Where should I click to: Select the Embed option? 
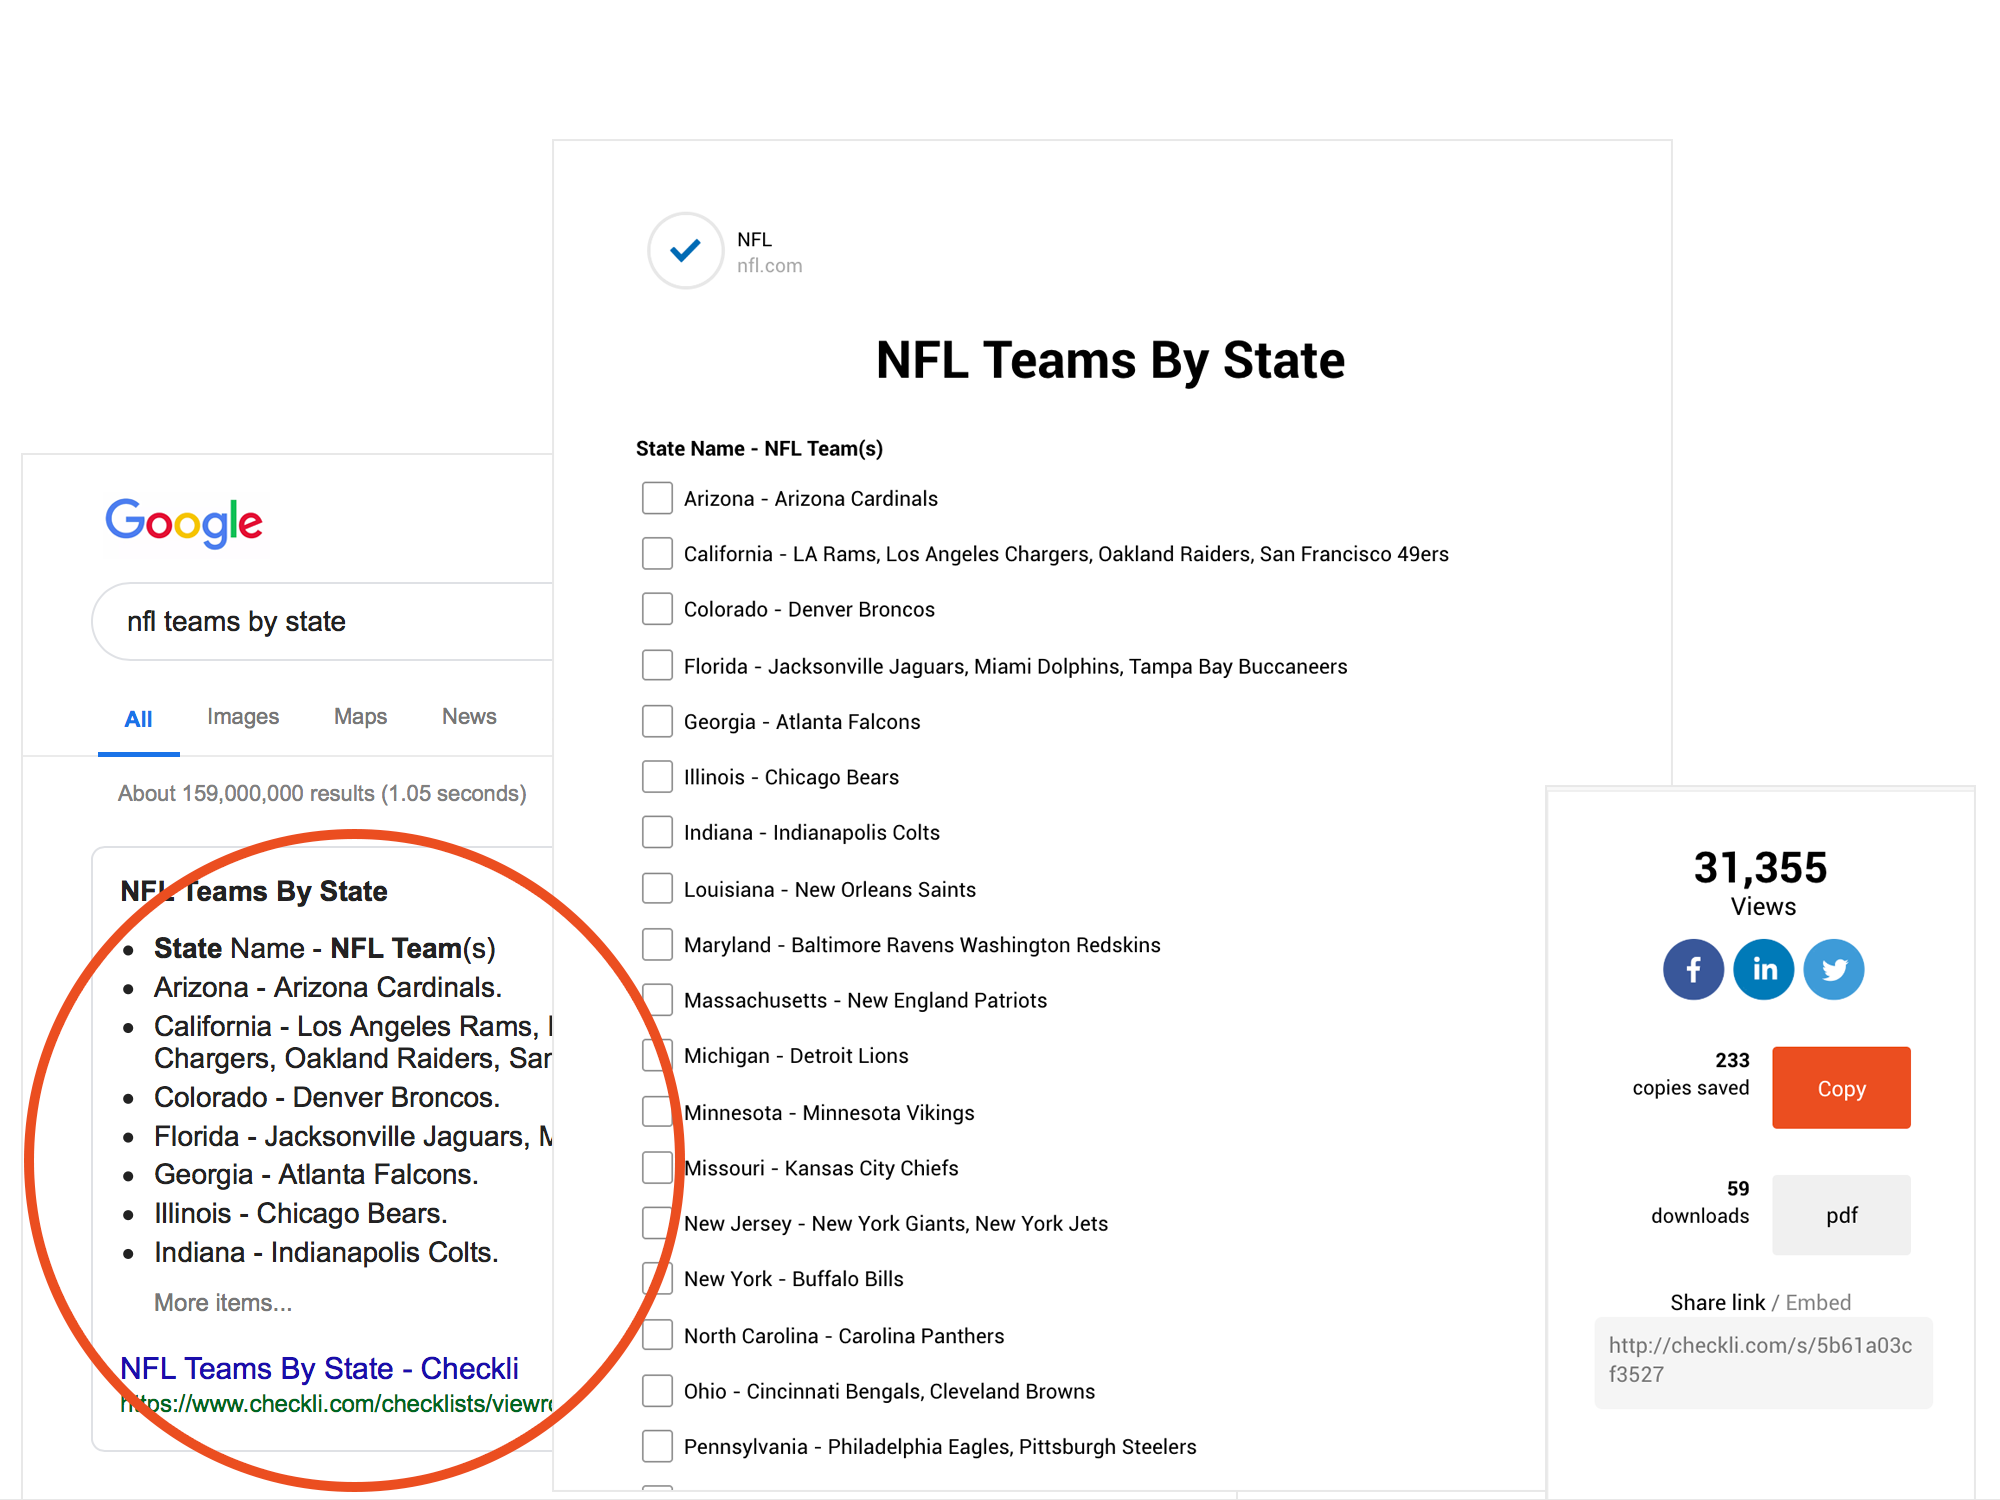(1818, 1303)
